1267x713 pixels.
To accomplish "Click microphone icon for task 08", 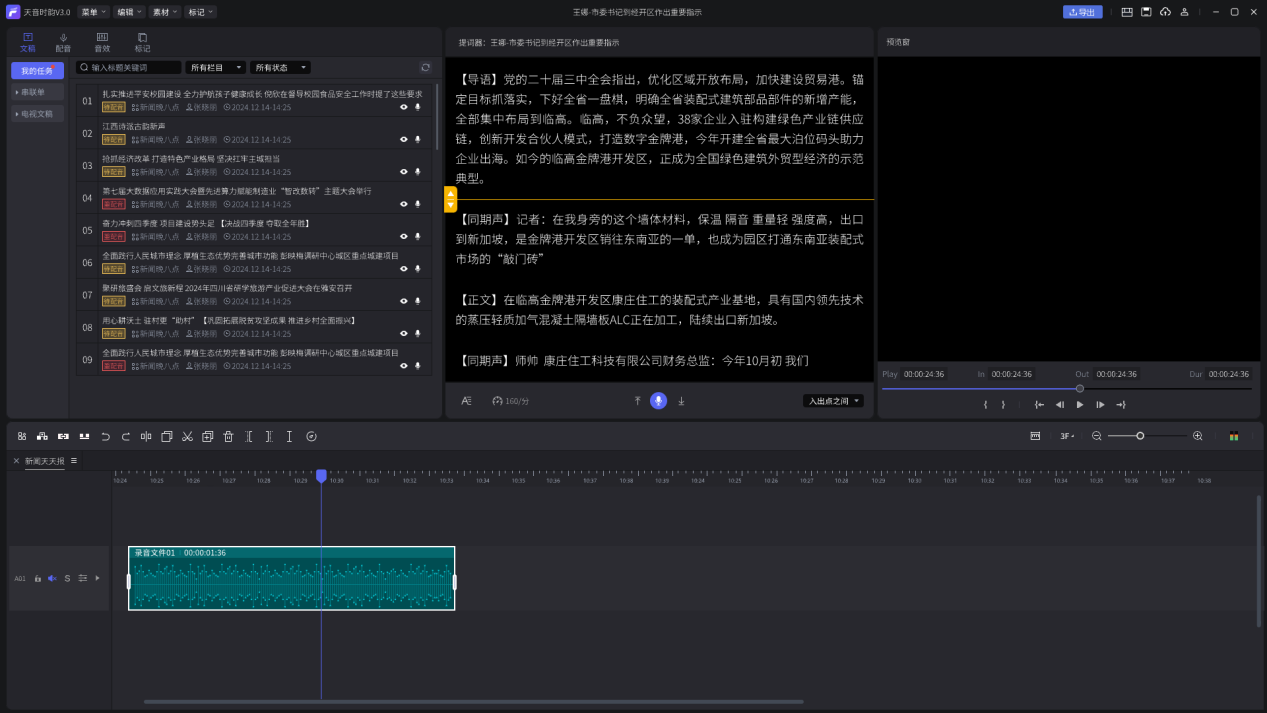I will coord(418,333).
